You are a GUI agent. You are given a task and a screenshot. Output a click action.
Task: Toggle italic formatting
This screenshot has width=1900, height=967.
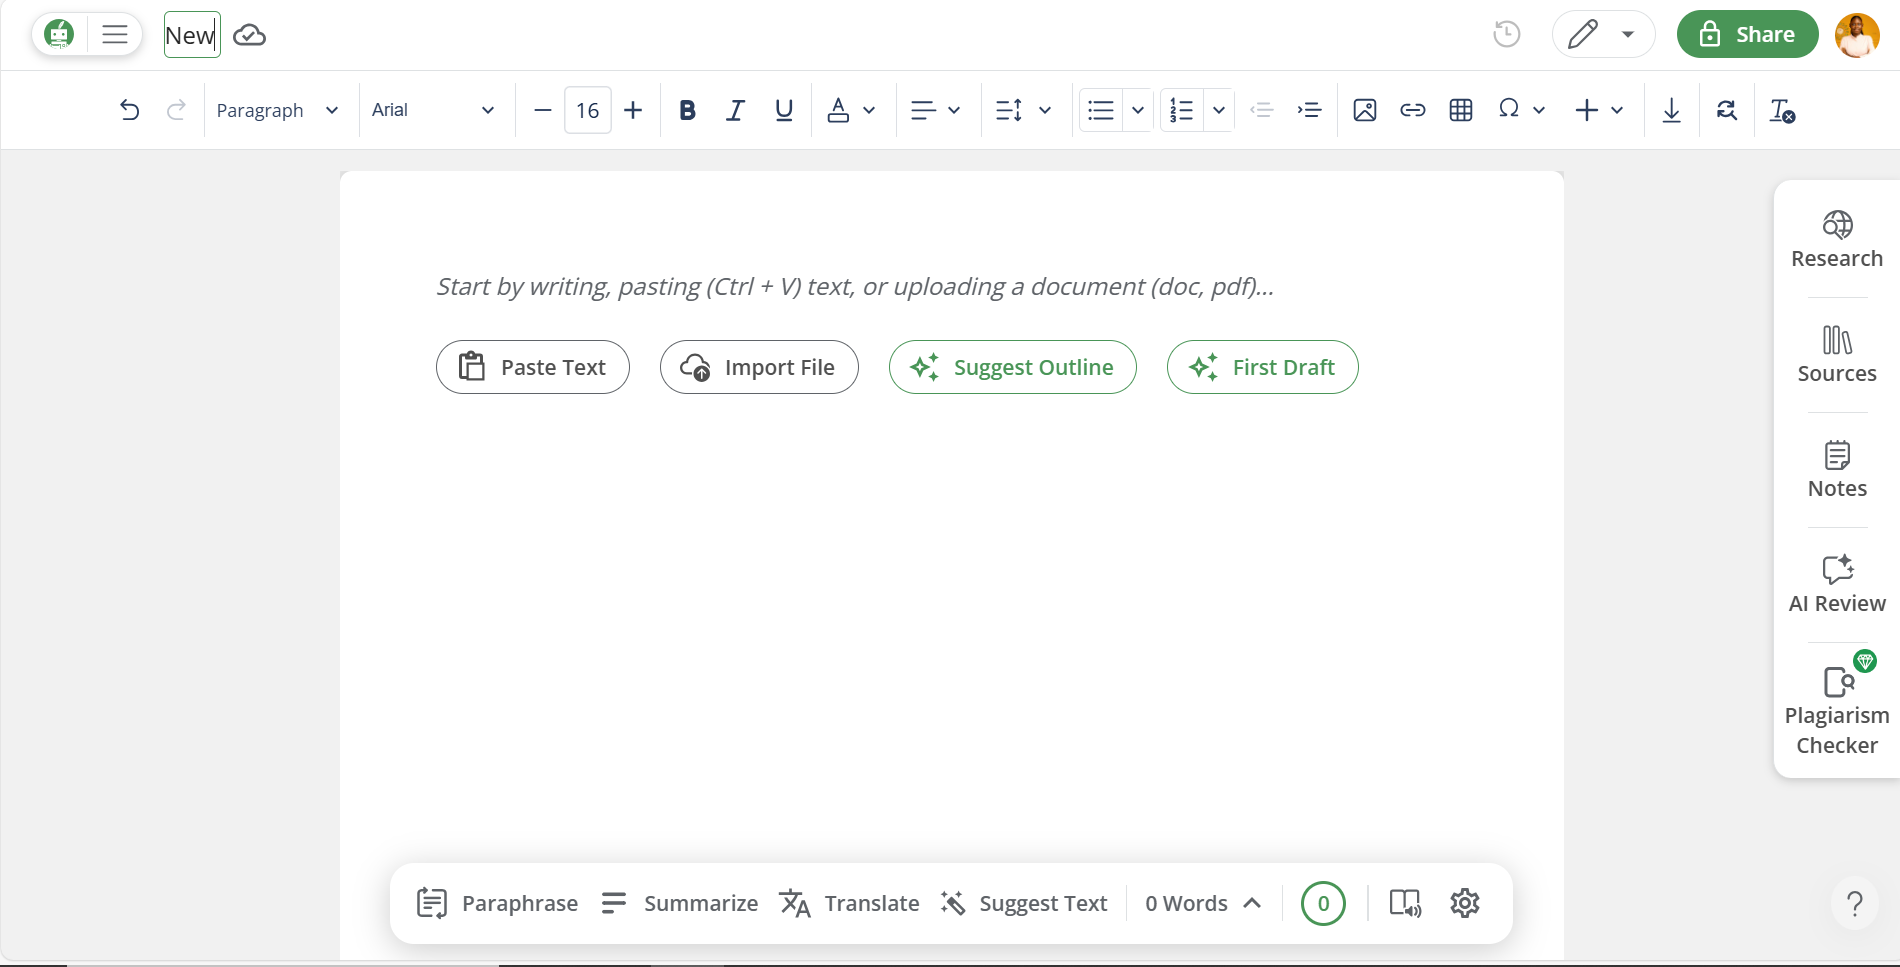click(x=735, y=110)
